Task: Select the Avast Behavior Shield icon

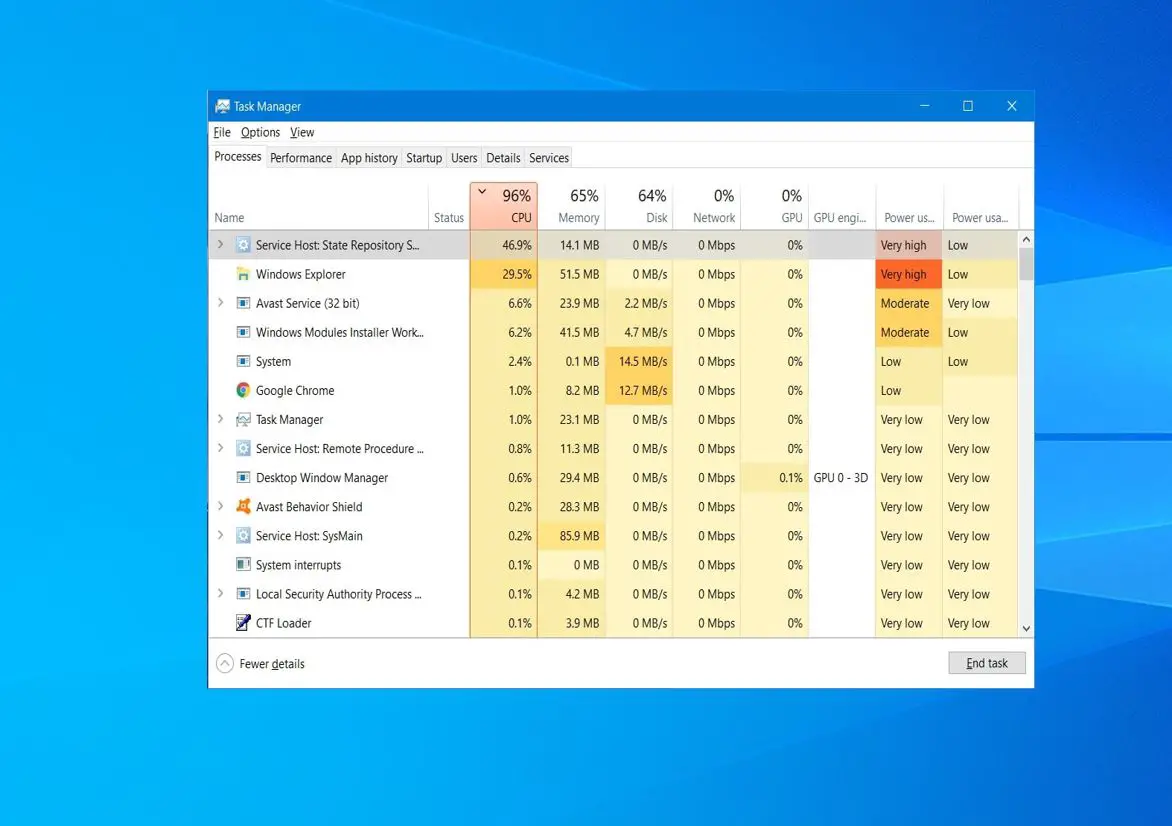Action: tap(243, 507)
